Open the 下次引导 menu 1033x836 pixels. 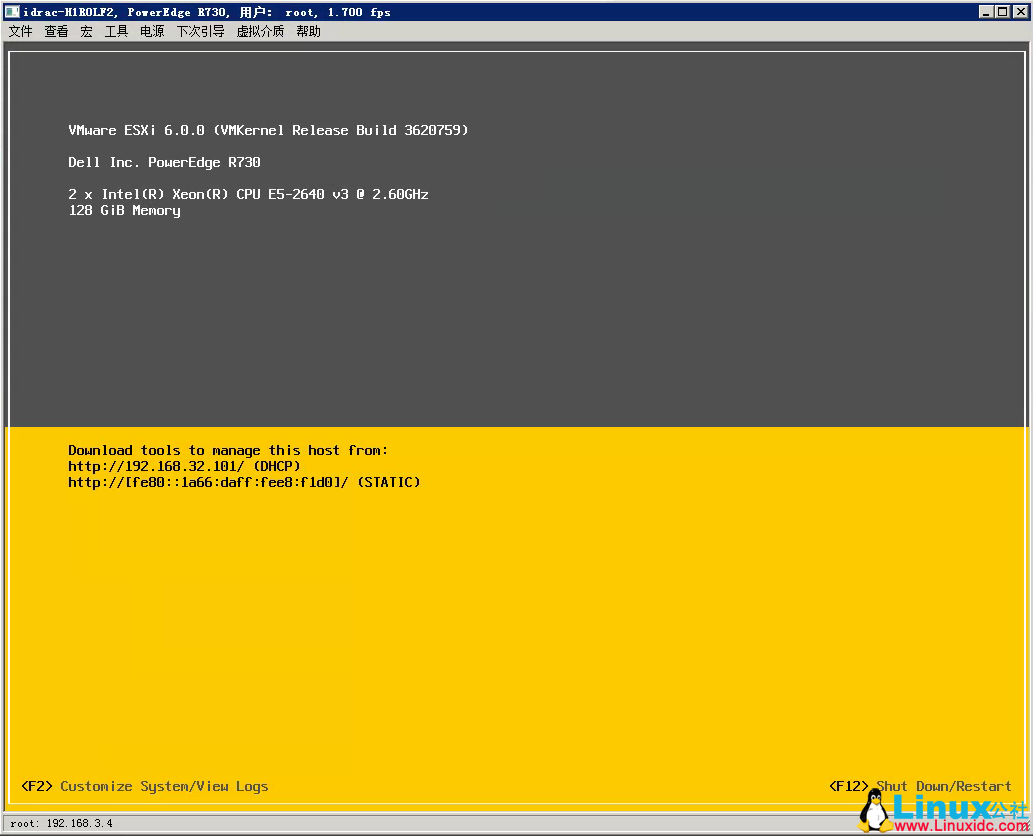tap(200, 31)
